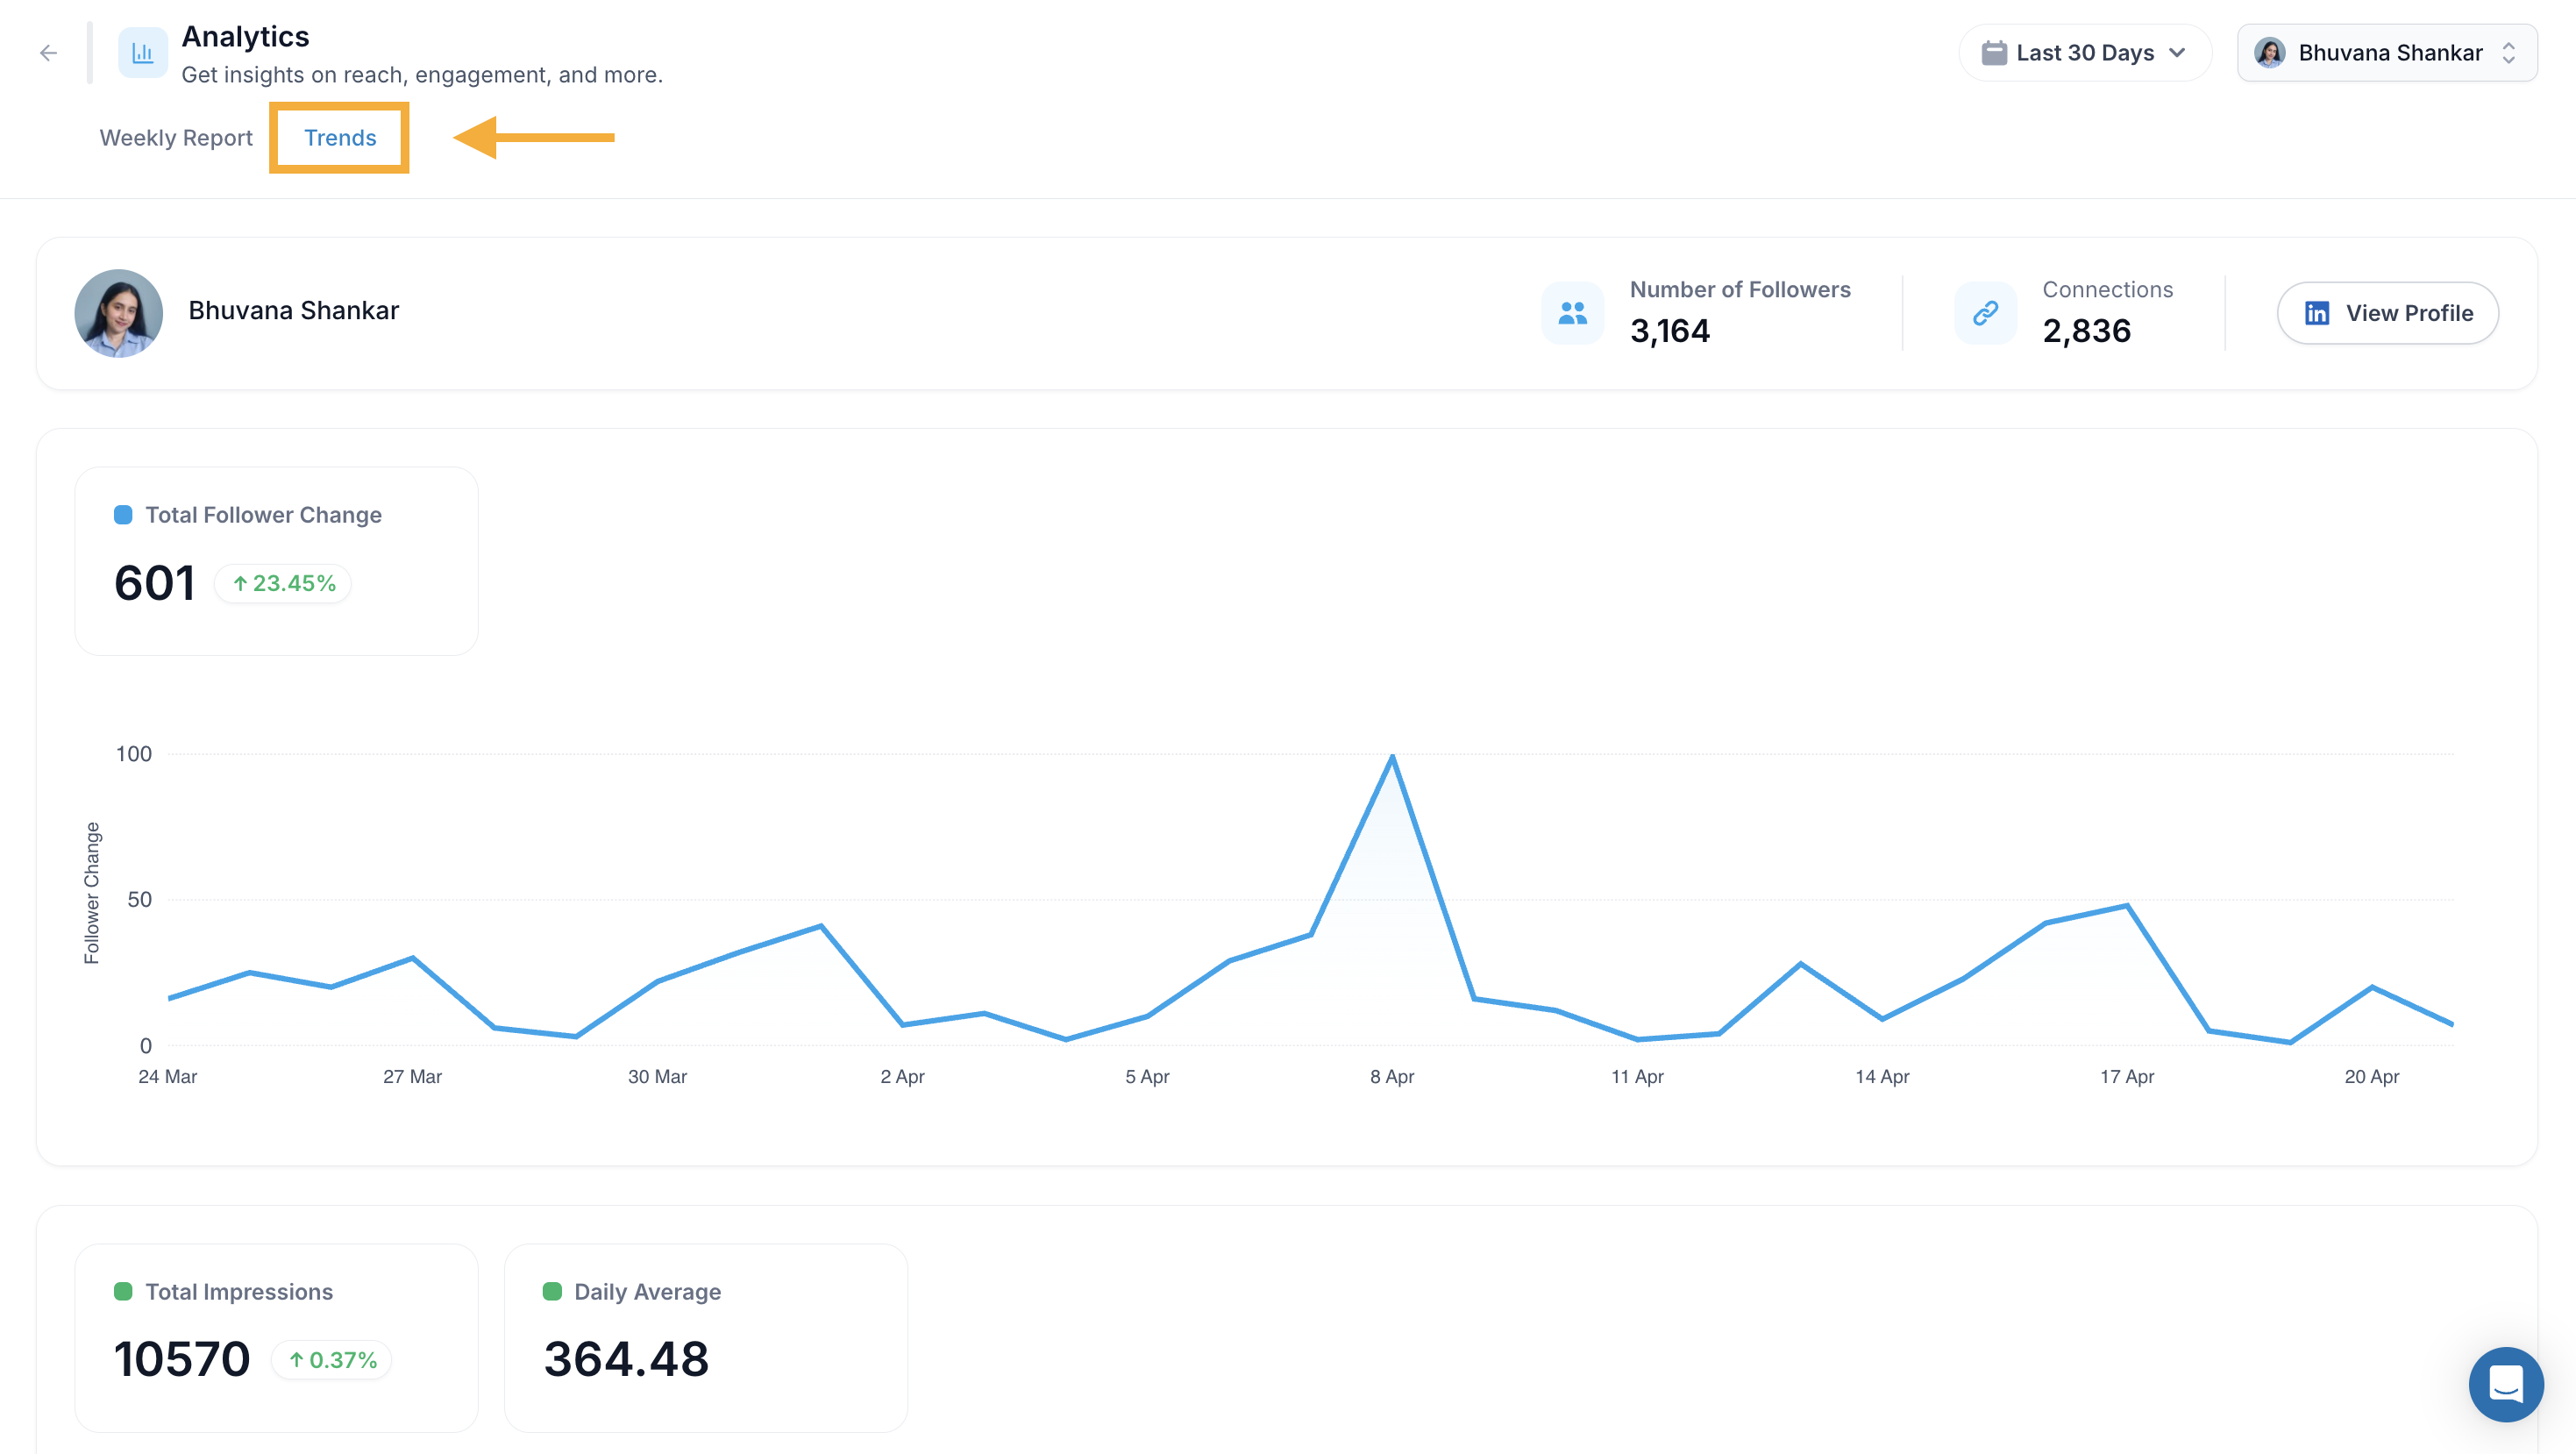Screen dimensions: 2576x1454
Task: Click the 23.45% follower growth badge
Action: pos(283,583)
